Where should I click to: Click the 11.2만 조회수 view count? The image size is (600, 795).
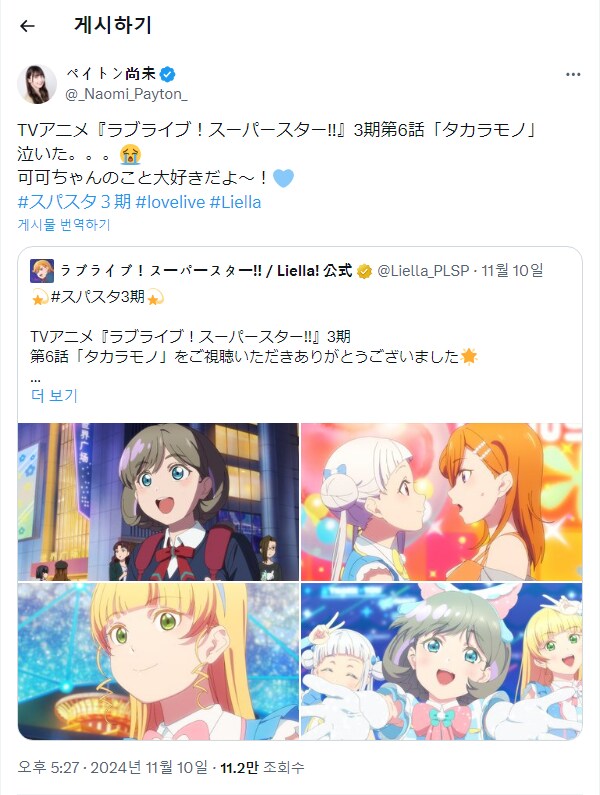coord(262,767)
